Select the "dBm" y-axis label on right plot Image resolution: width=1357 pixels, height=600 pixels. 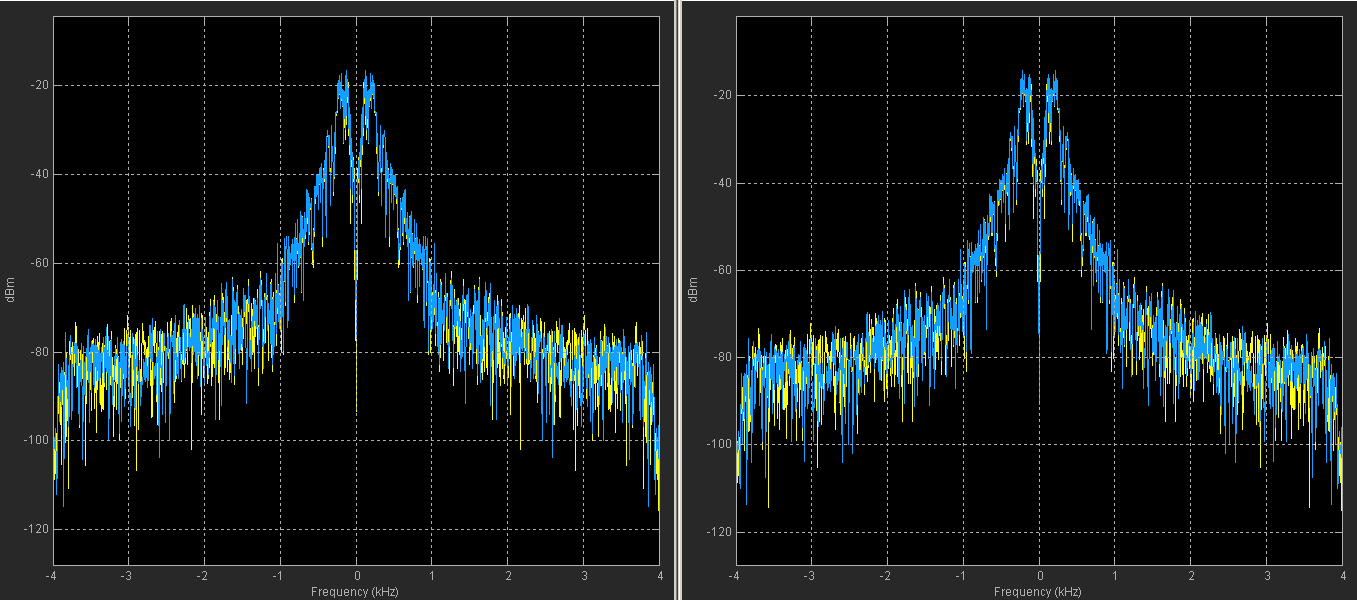tap(693, 290)
